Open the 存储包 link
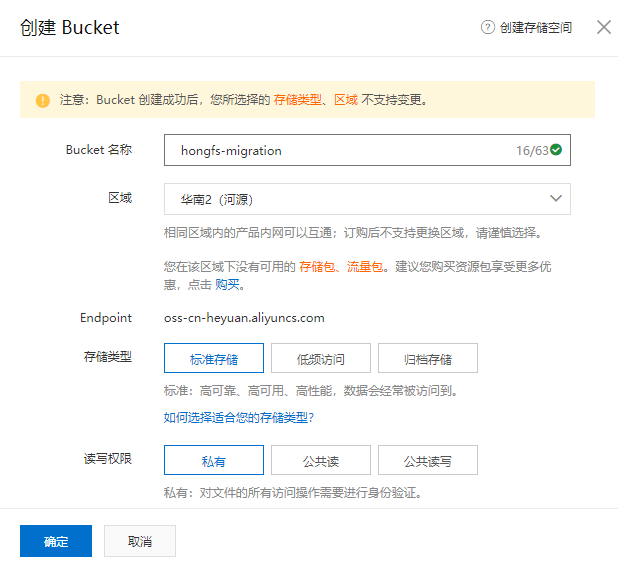 [x=316, y=266]
